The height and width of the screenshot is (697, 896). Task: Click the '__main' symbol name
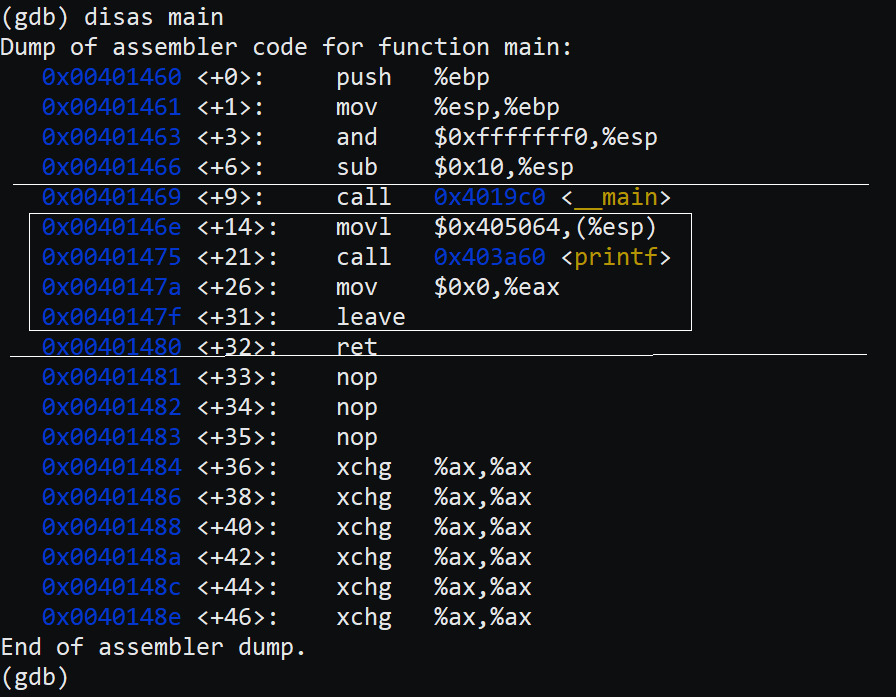616,197
